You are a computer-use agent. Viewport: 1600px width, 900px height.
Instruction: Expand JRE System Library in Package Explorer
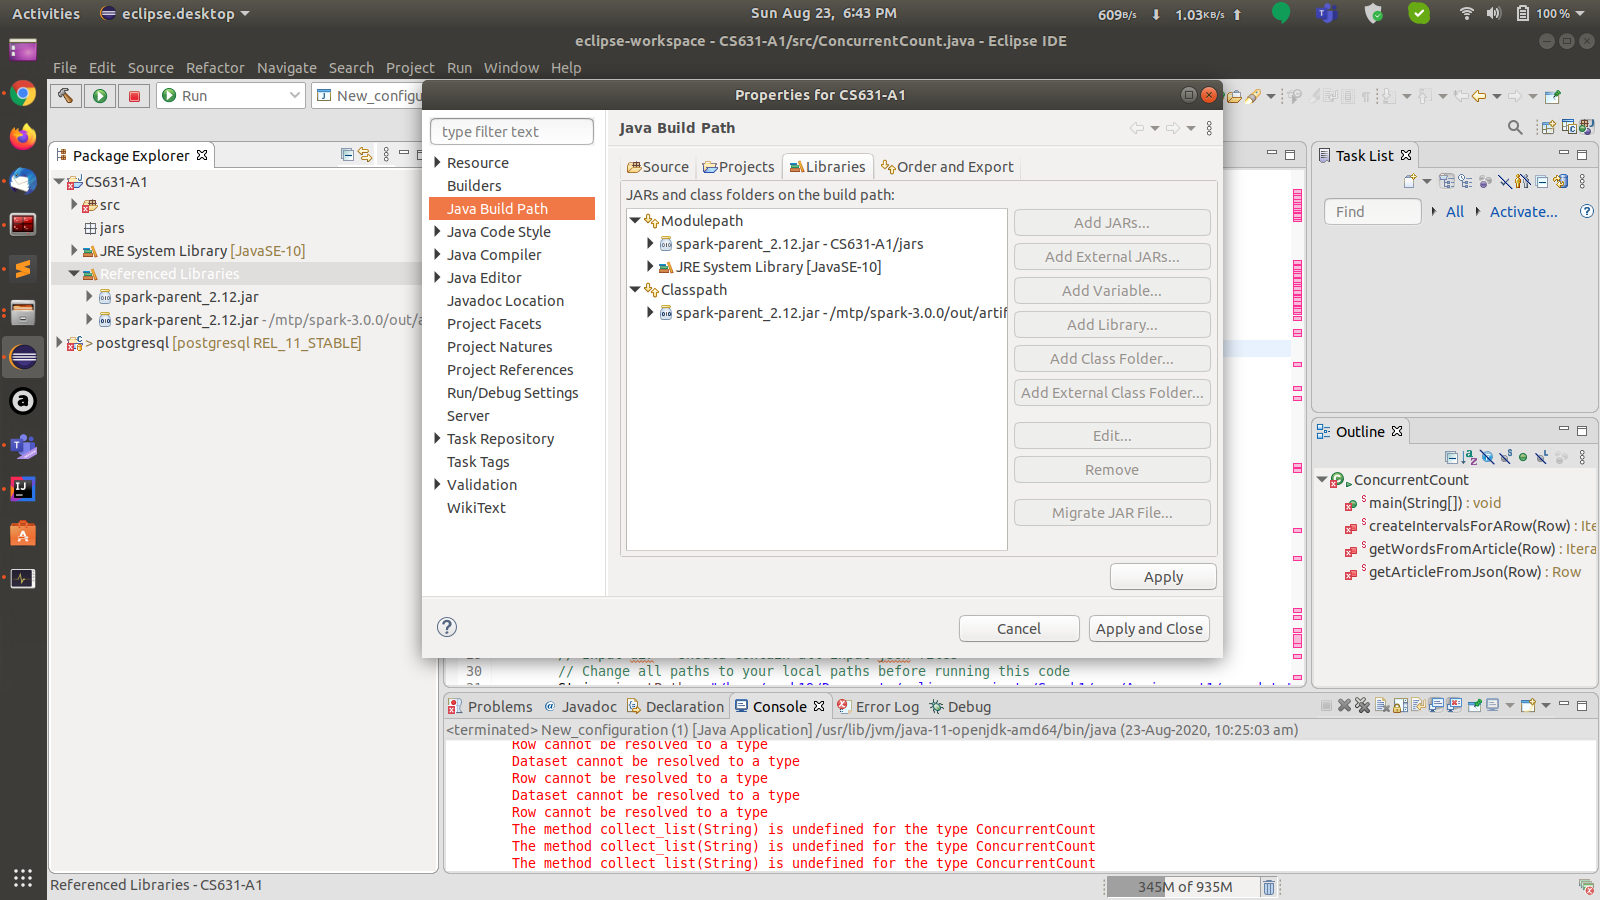pyautogui.click(x=74, y=250)
